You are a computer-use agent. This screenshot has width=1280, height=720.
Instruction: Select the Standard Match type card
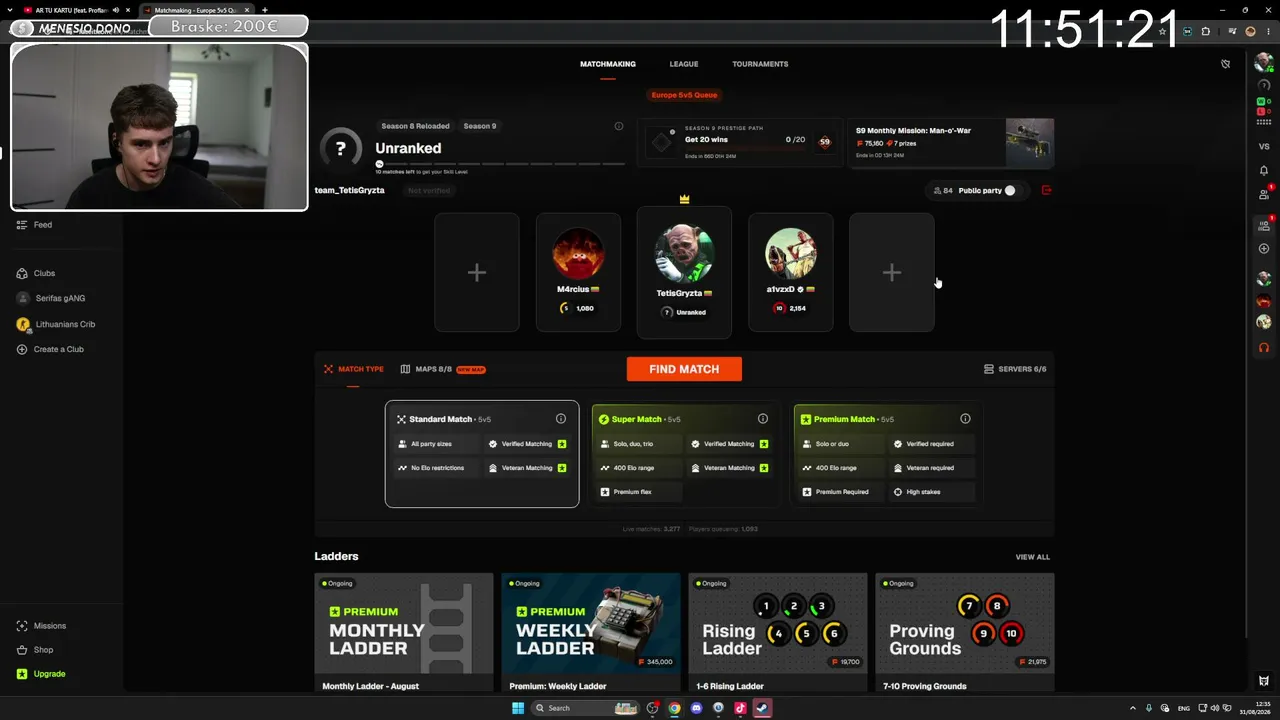[482, 454]
